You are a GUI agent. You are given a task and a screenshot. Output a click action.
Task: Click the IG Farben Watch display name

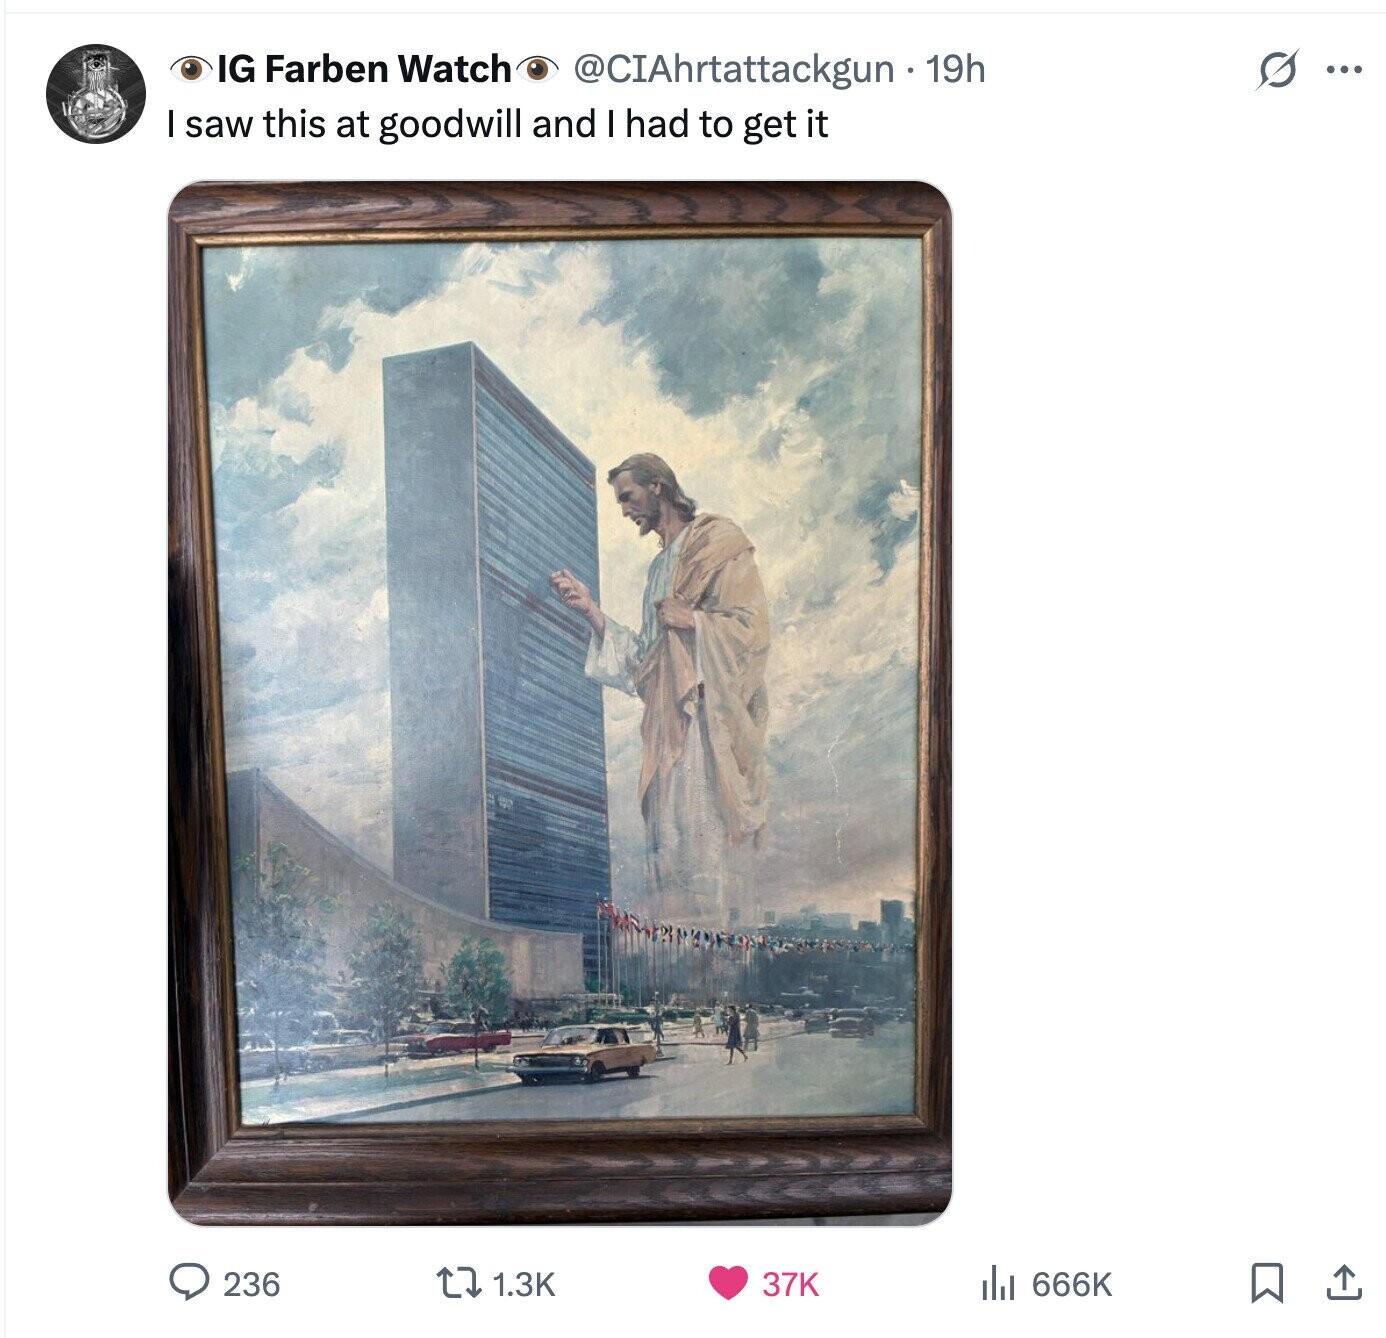point(364,69)
